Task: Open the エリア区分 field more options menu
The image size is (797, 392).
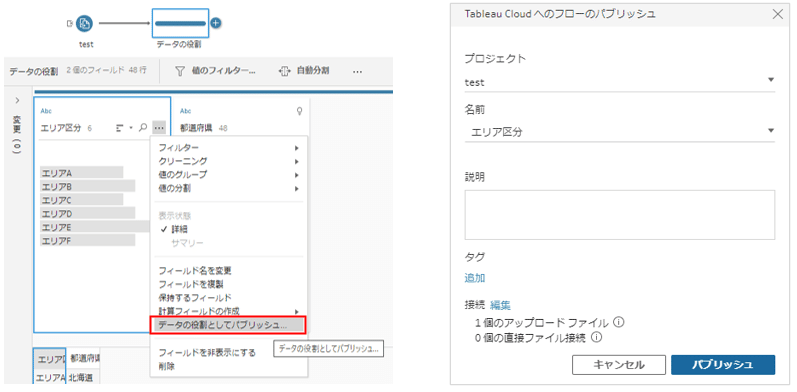Action: click(159, 128)
